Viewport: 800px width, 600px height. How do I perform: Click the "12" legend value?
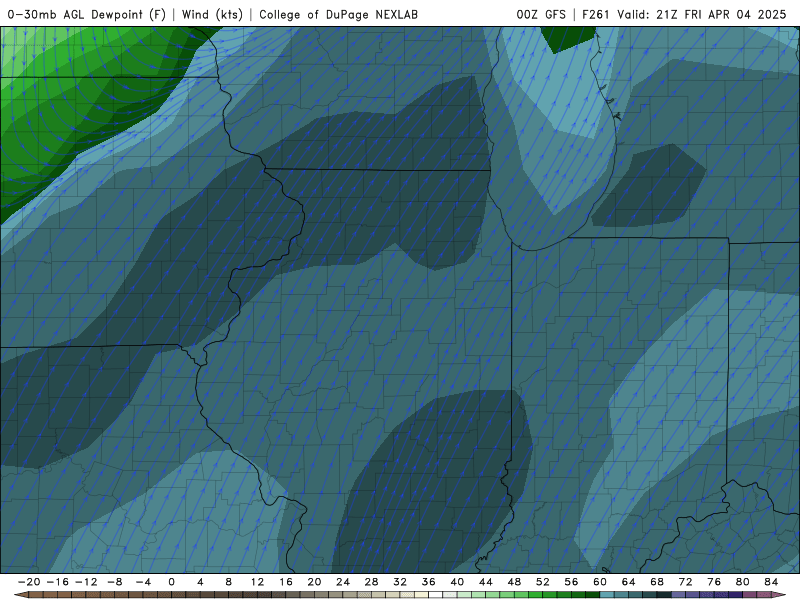[x=257, y=582]
